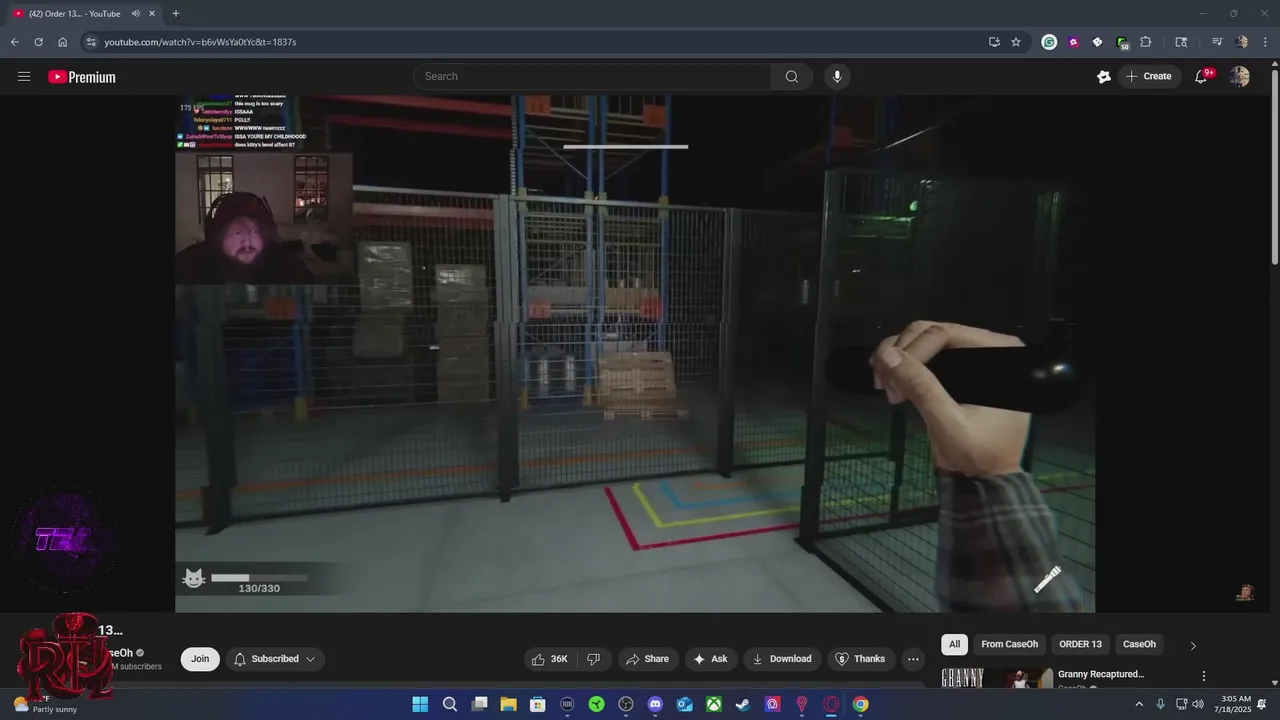The height and width of the screenshot is (720, 1280).
Task: Launch OBS Studio from the taskbar
Action: point(626,704)
